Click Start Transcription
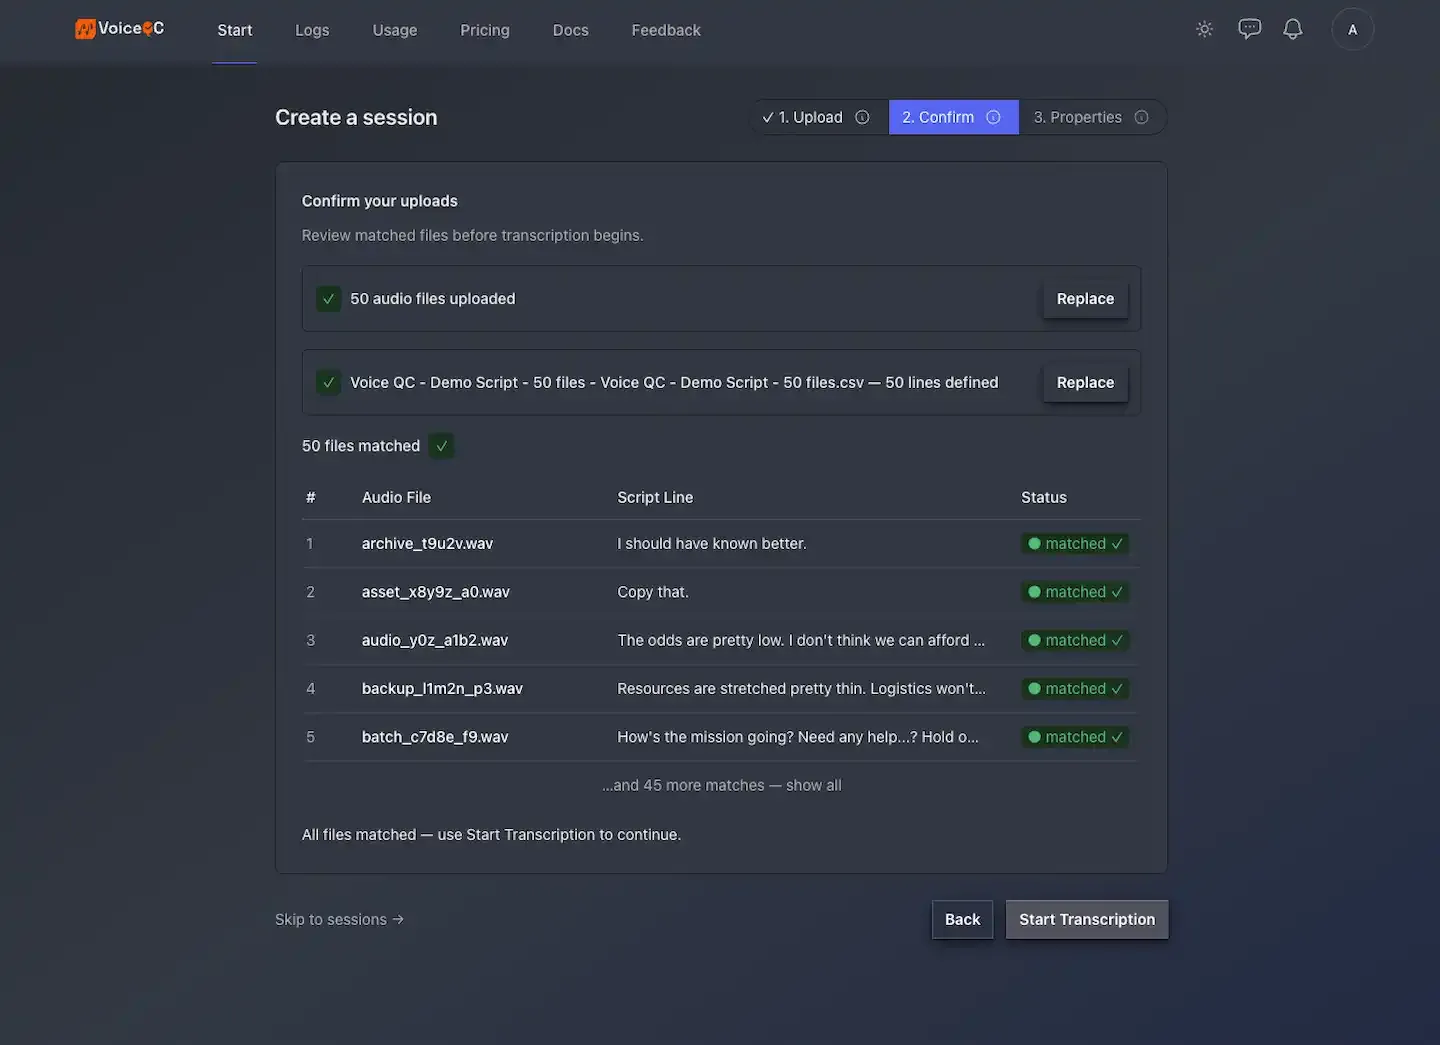 tap(1087, 919)
